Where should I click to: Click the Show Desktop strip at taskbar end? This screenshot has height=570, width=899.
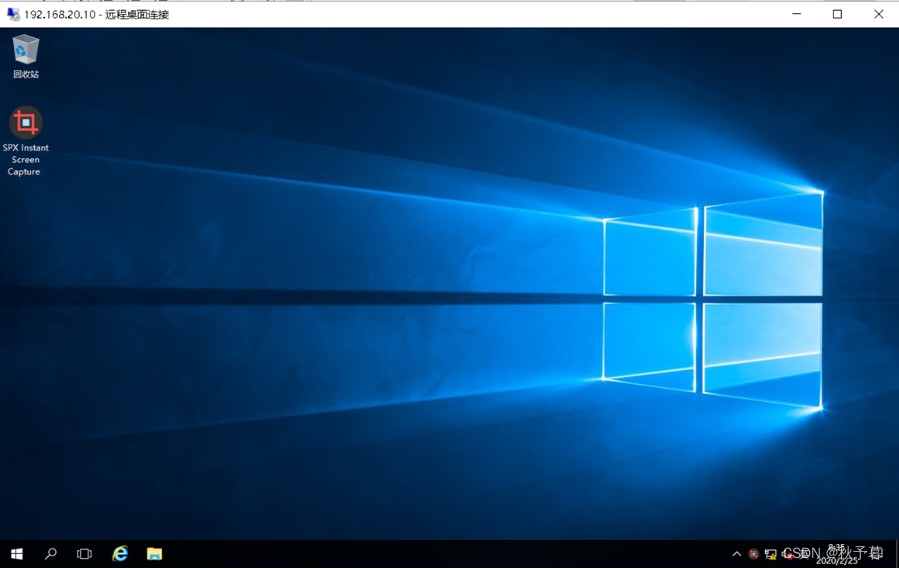897,554
